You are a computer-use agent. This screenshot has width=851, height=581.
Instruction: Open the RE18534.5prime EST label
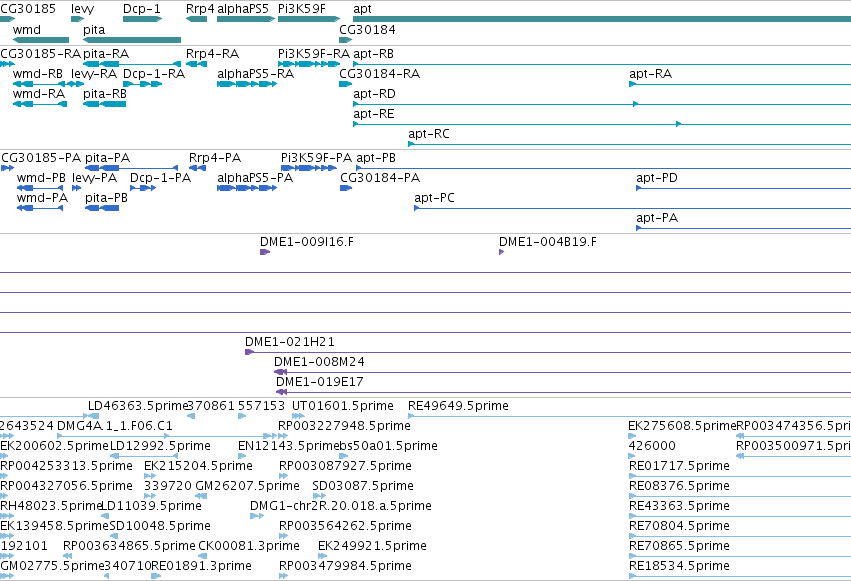click(679, 566)
